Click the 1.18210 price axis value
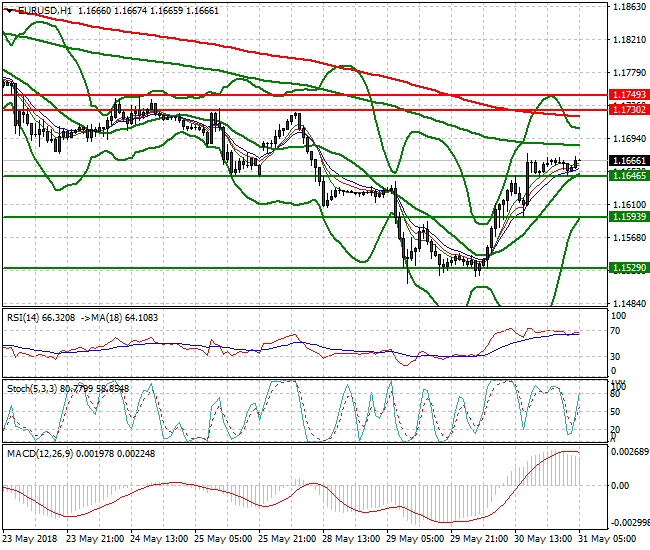Image resolution: width=650 pixels, height=550 pixels. [x=629, y=40]
